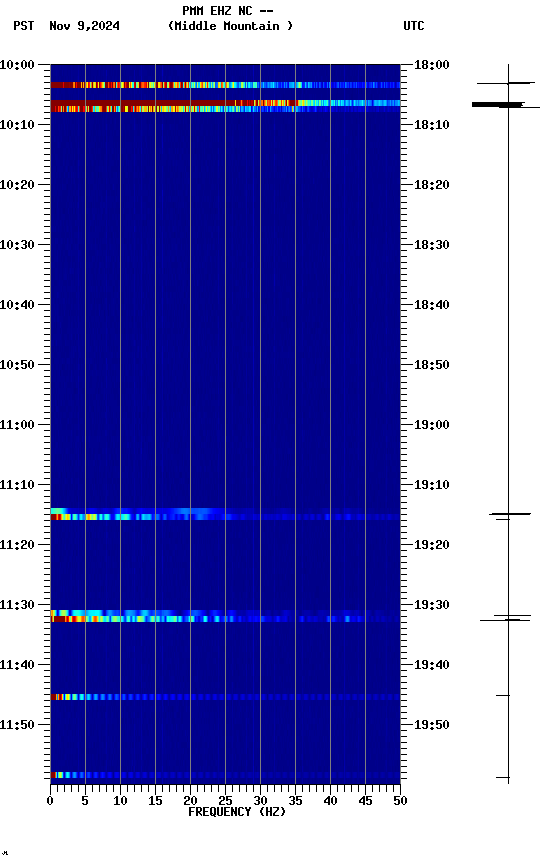
Task: Click the 45 Hz frequency tick label
Action: coord(365,801)
